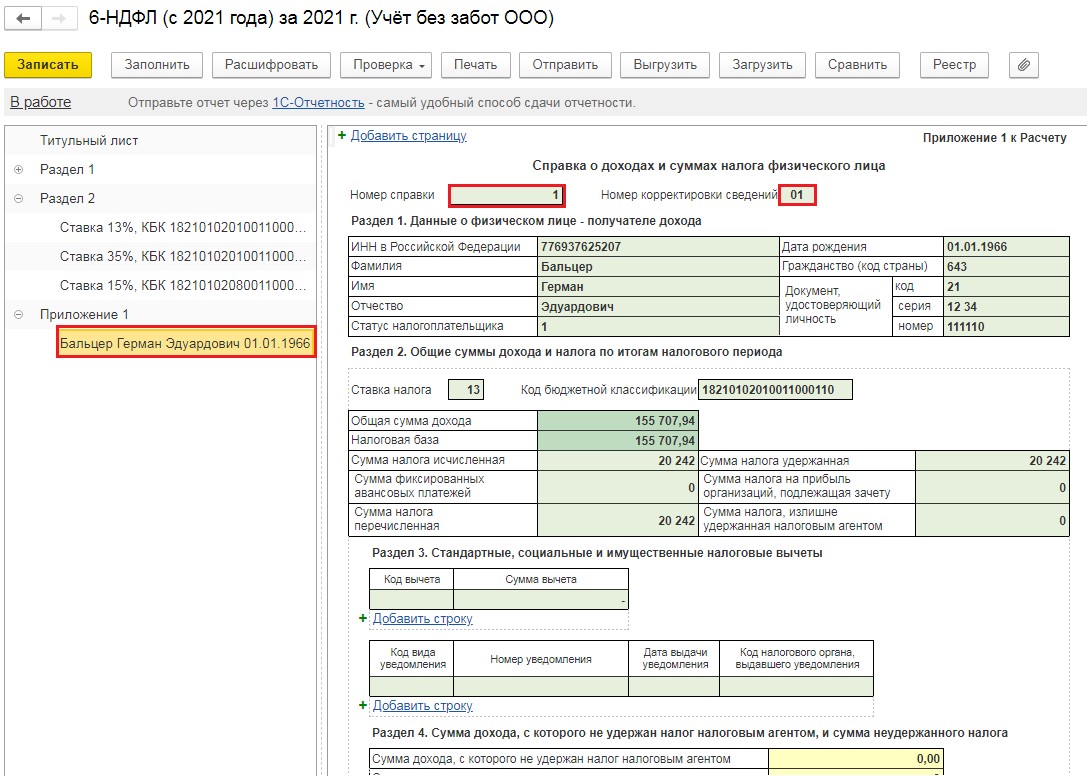Viewport: 1087px width, 776px height.
Task: Click the Расшифровать button
Action: click(x=271, y=65)
